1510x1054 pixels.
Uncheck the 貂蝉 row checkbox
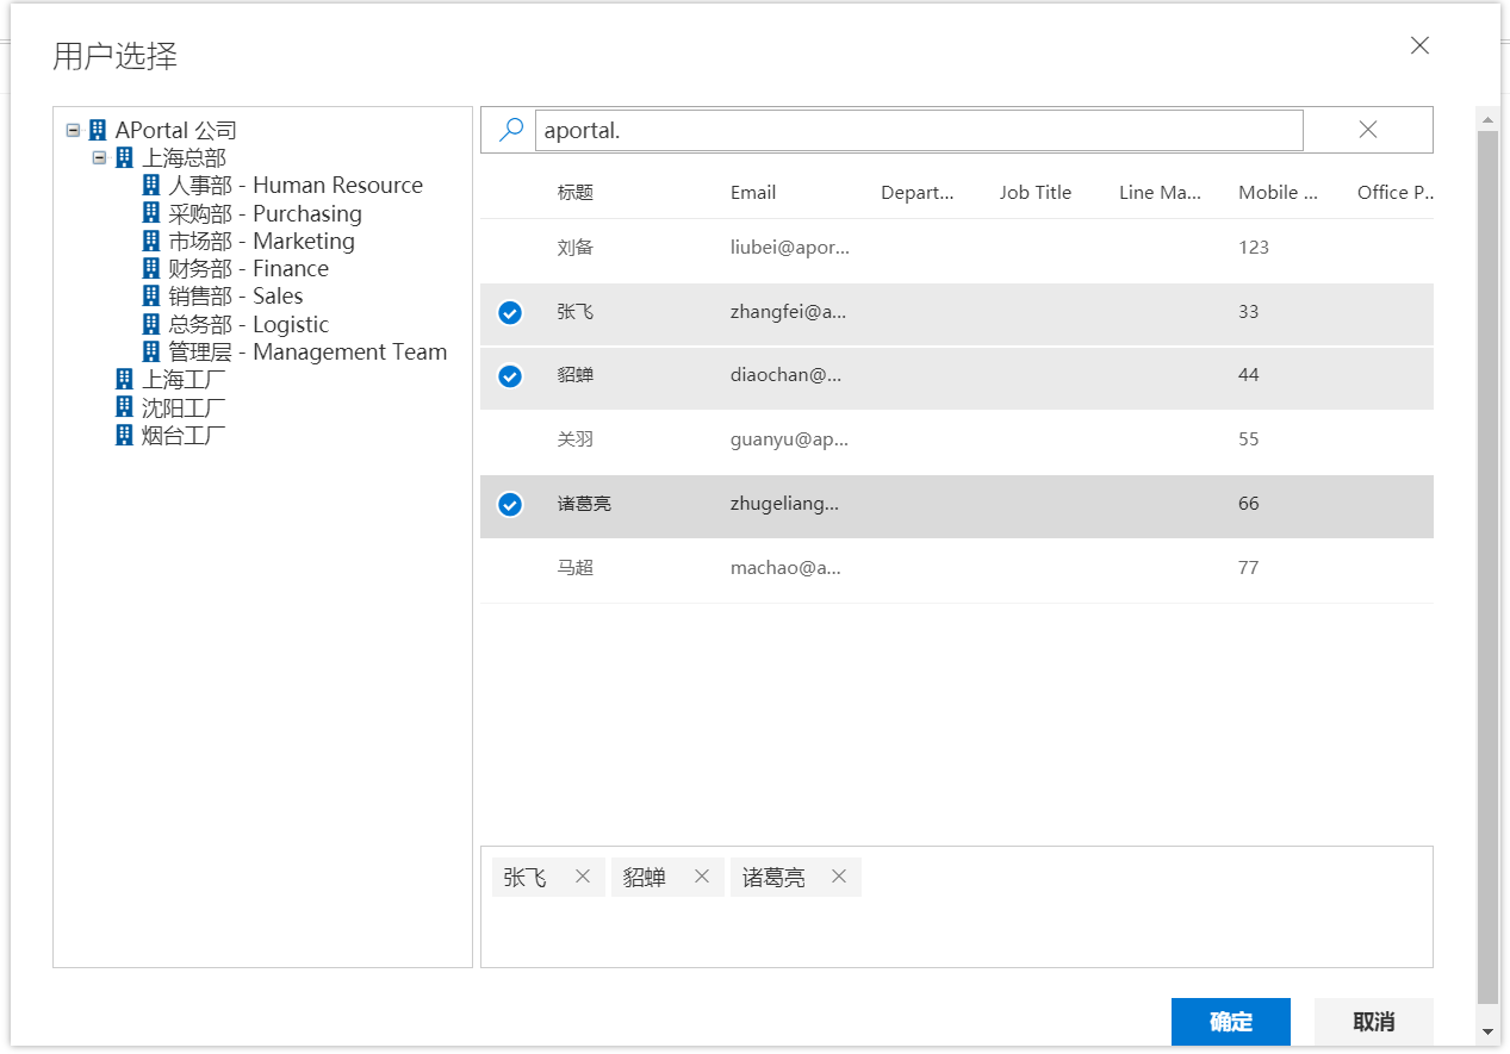pos(510,376)
